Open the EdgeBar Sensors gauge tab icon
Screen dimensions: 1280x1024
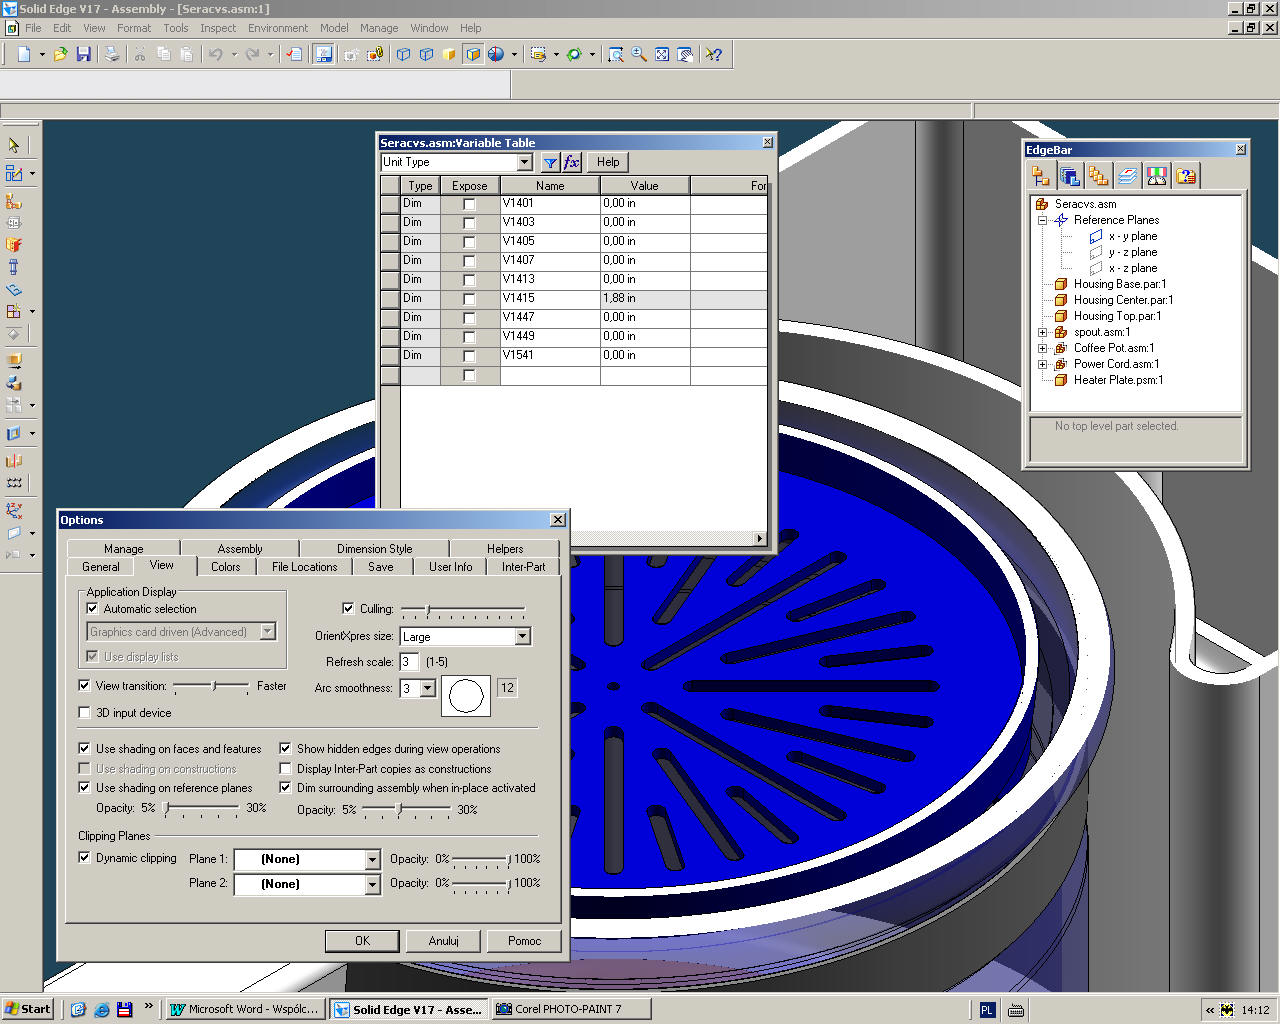(1157, 176)
